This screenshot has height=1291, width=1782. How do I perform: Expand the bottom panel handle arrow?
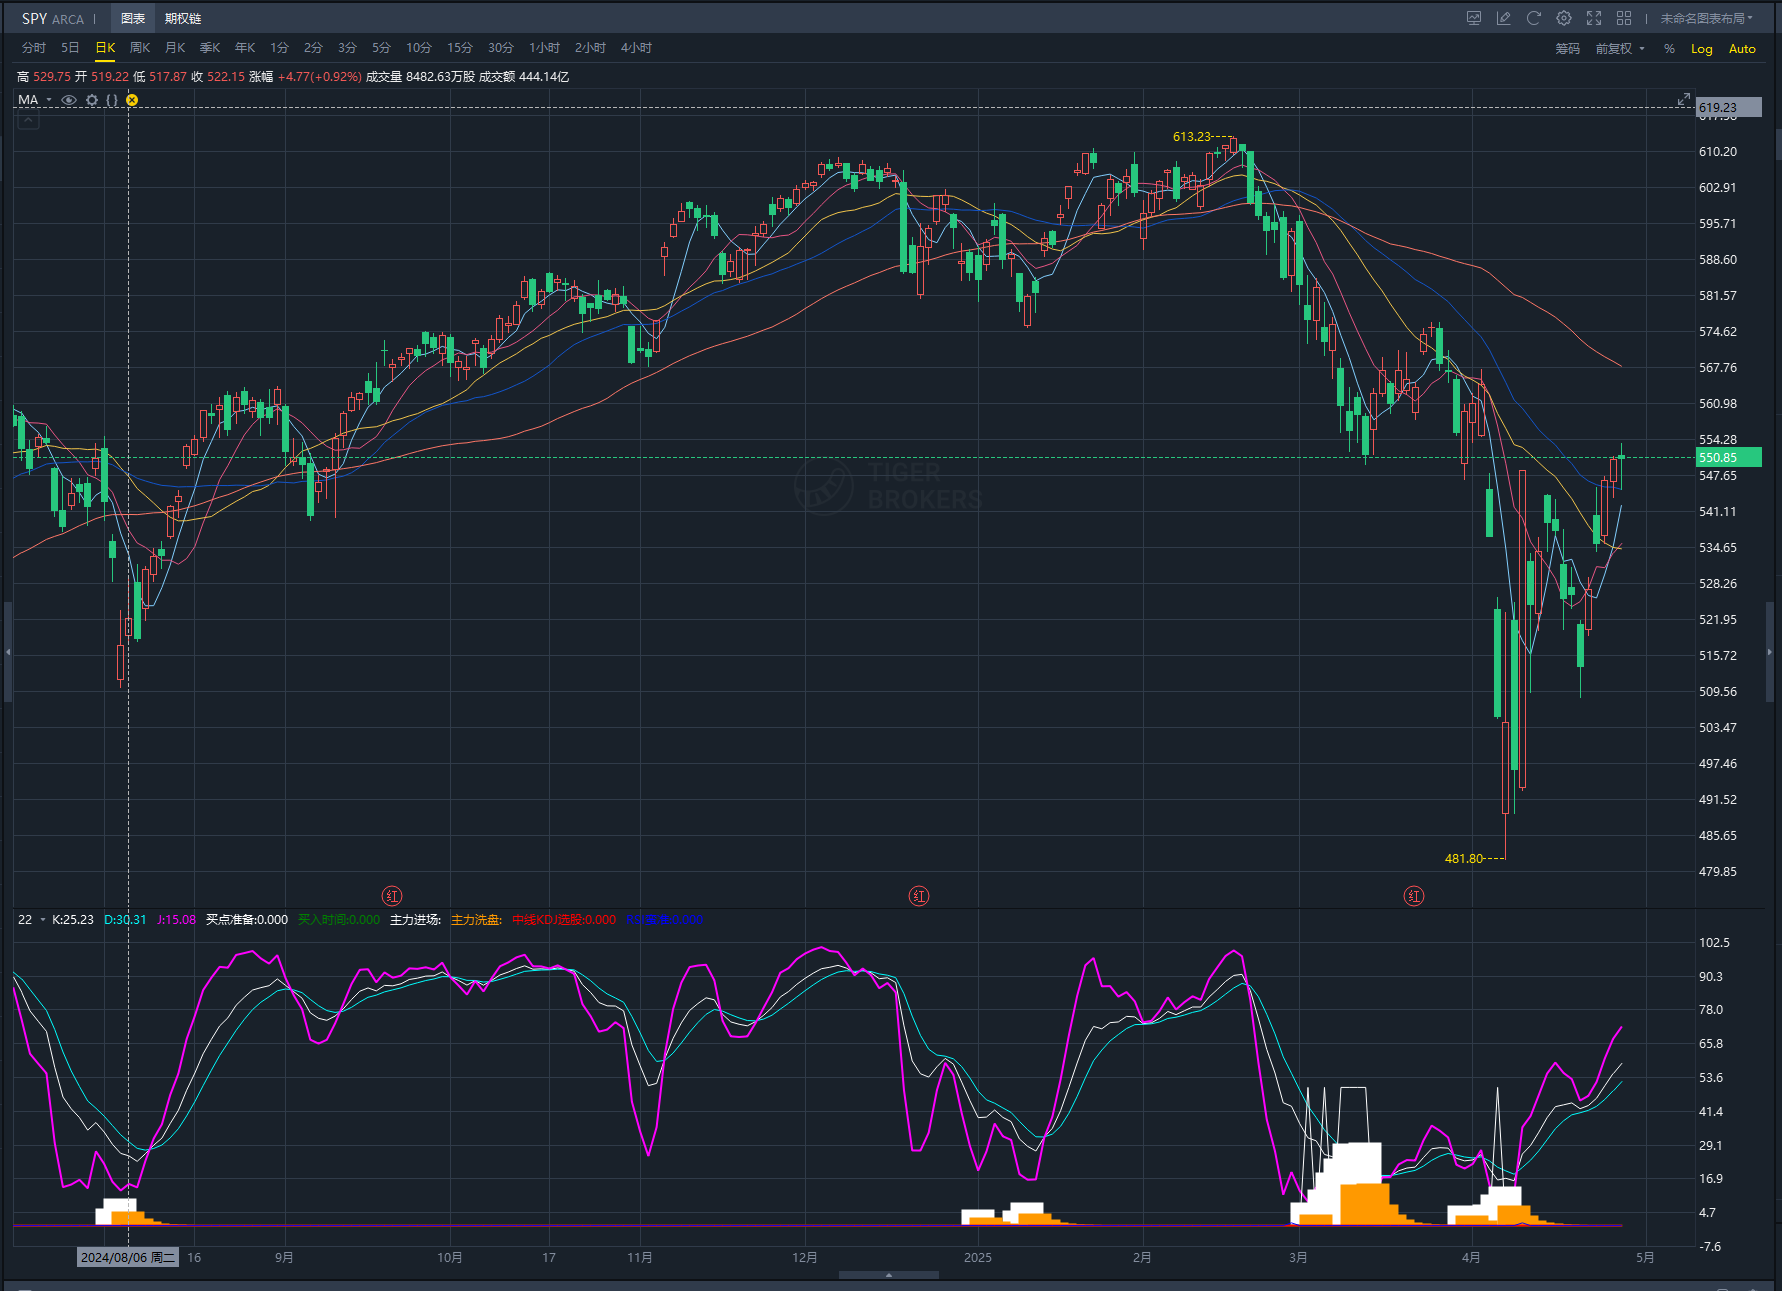[x=889, y=1275]
